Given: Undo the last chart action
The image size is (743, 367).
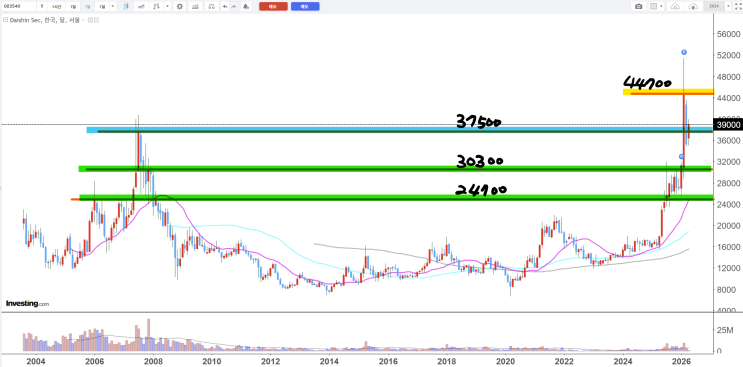Looking at the screenshot, I should click(225, 6).
